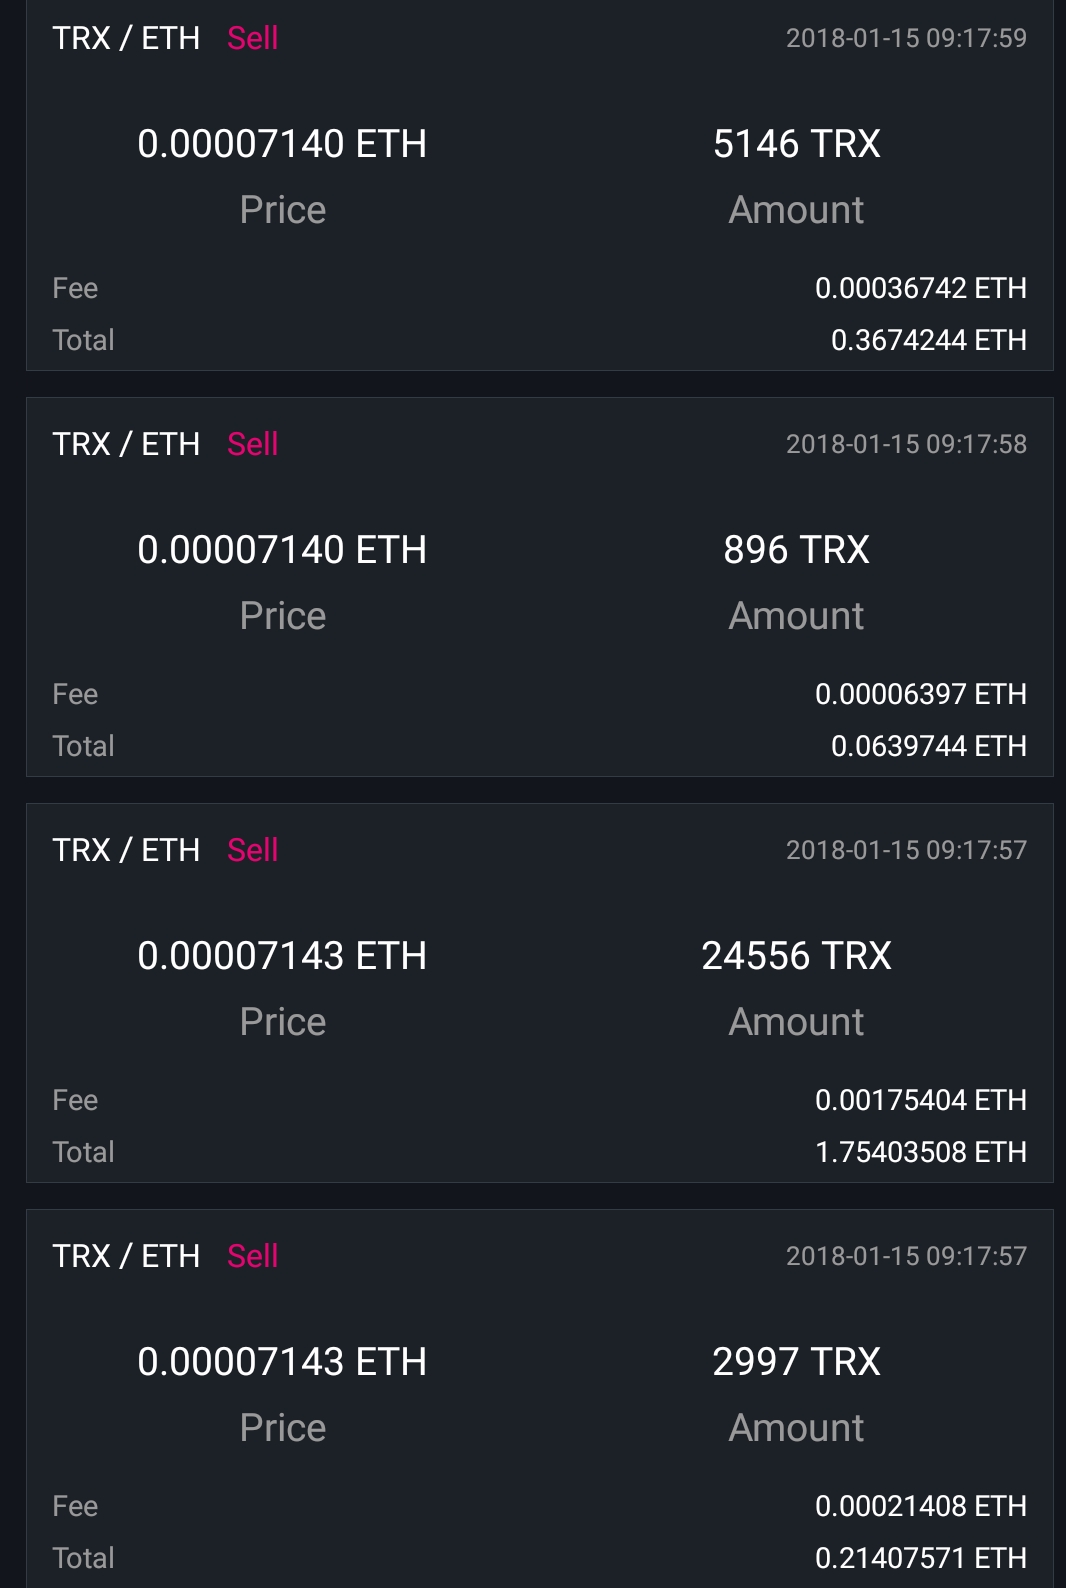The image size is (1066, 1588).
Task: Select the 0.21407571 ETH total
Action: (x=920, y=1558)
